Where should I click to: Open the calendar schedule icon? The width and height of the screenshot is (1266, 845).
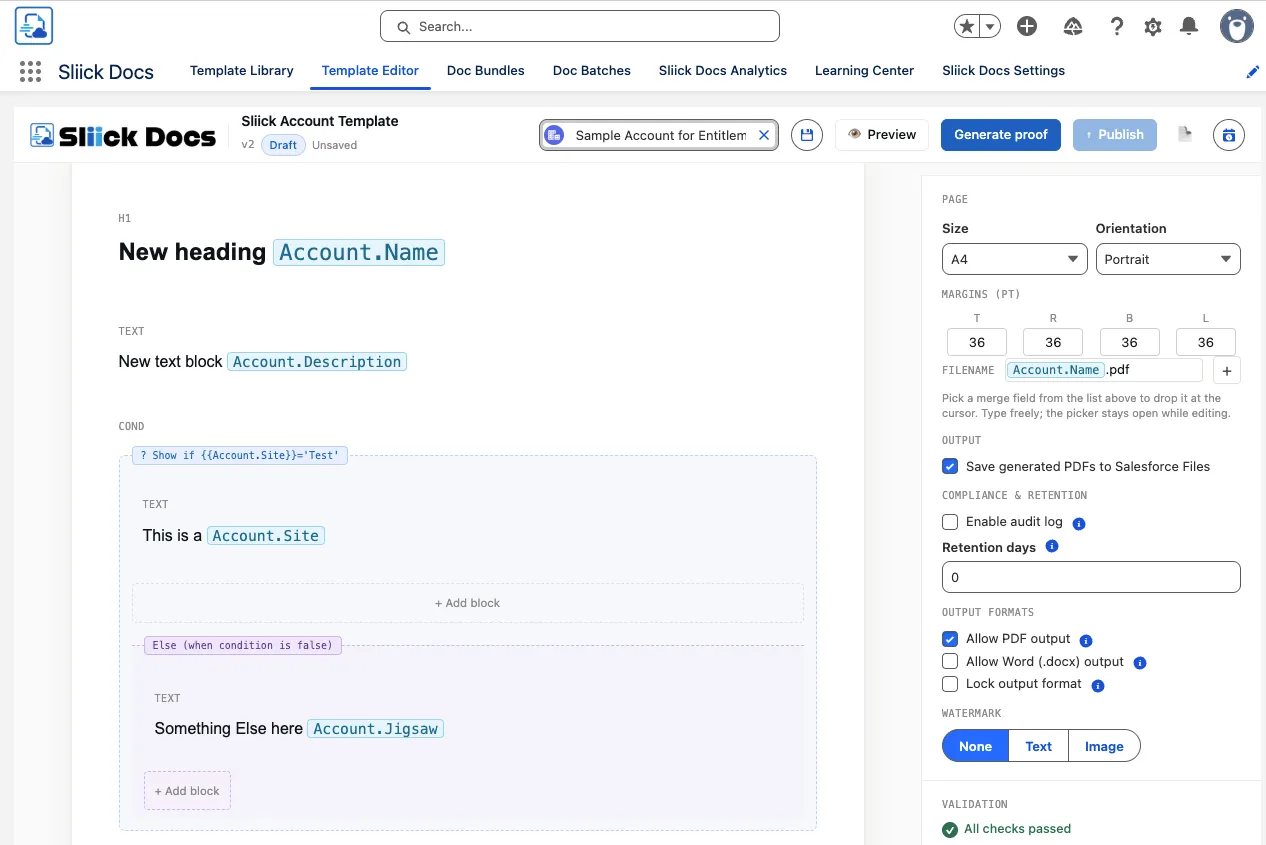tap(1229, 135)
